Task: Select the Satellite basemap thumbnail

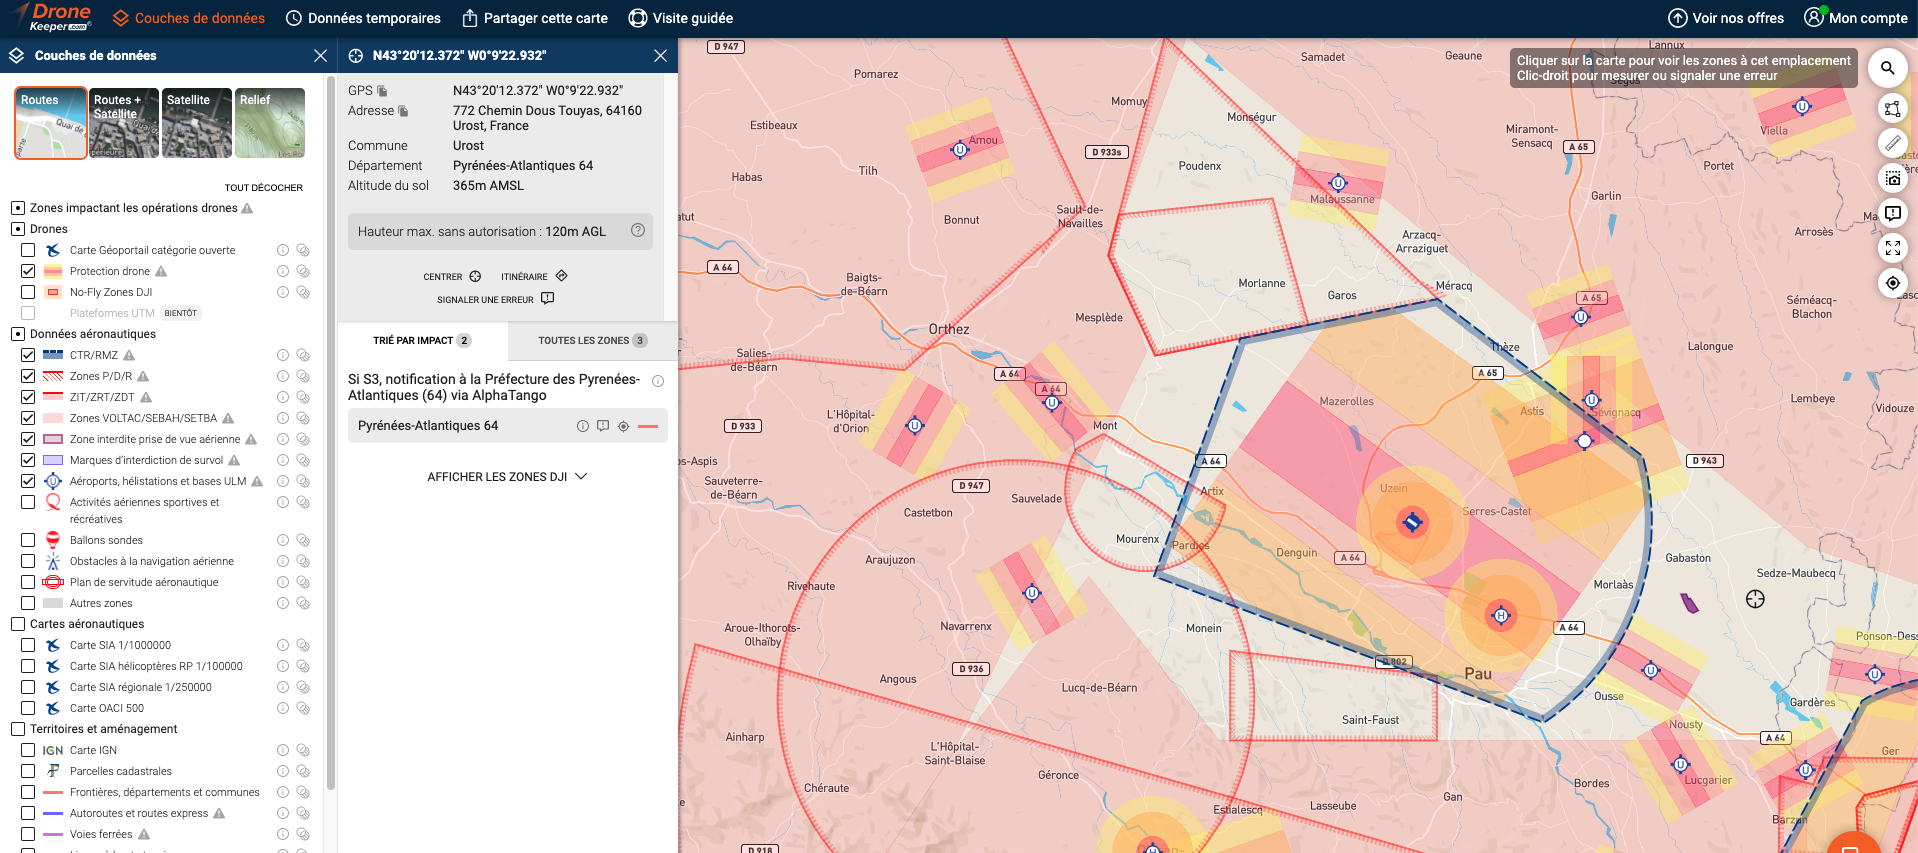Action: [x=197, y=123]
